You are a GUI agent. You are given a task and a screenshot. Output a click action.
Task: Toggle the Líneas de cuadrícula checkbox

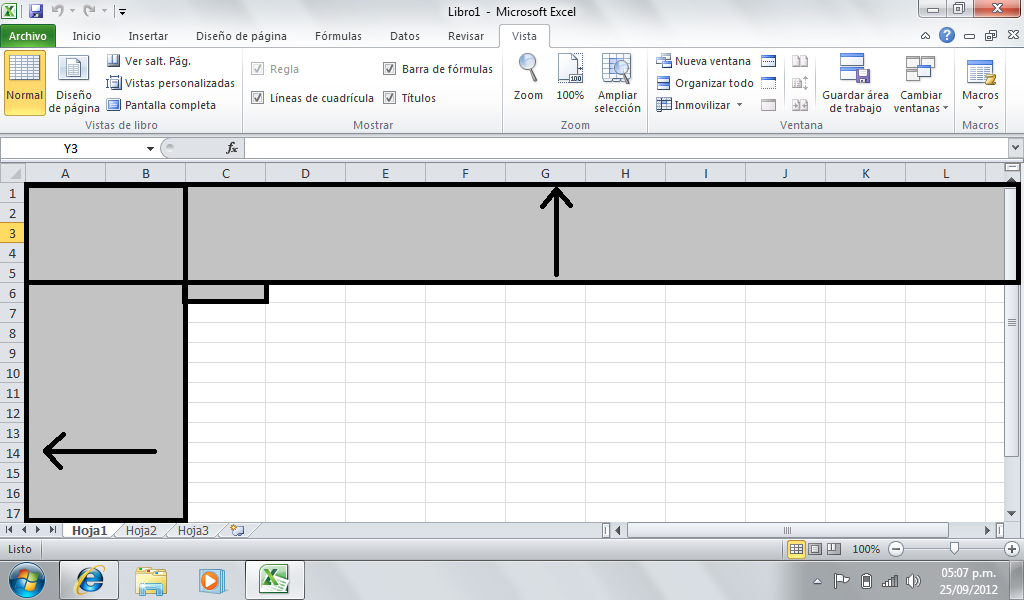pos(256,97)
